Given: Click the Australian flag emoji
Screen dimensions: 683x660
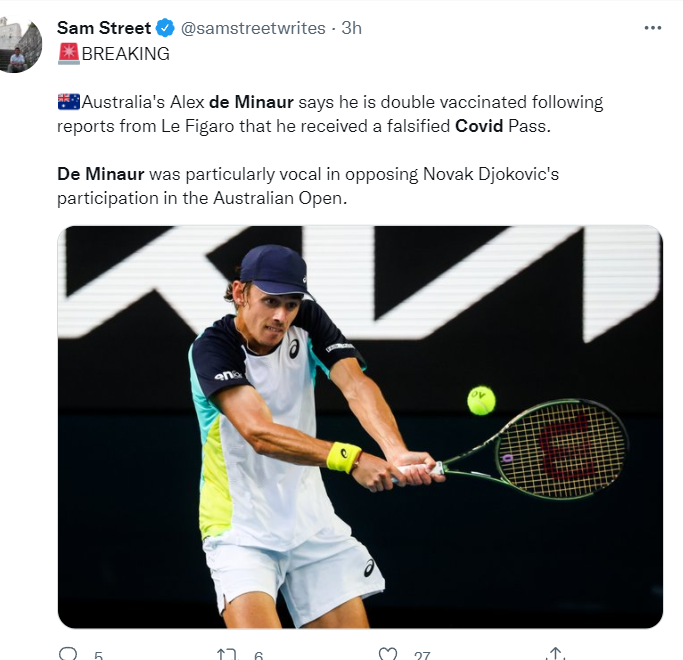Looking at the screenshot, I should click(68, 102).
